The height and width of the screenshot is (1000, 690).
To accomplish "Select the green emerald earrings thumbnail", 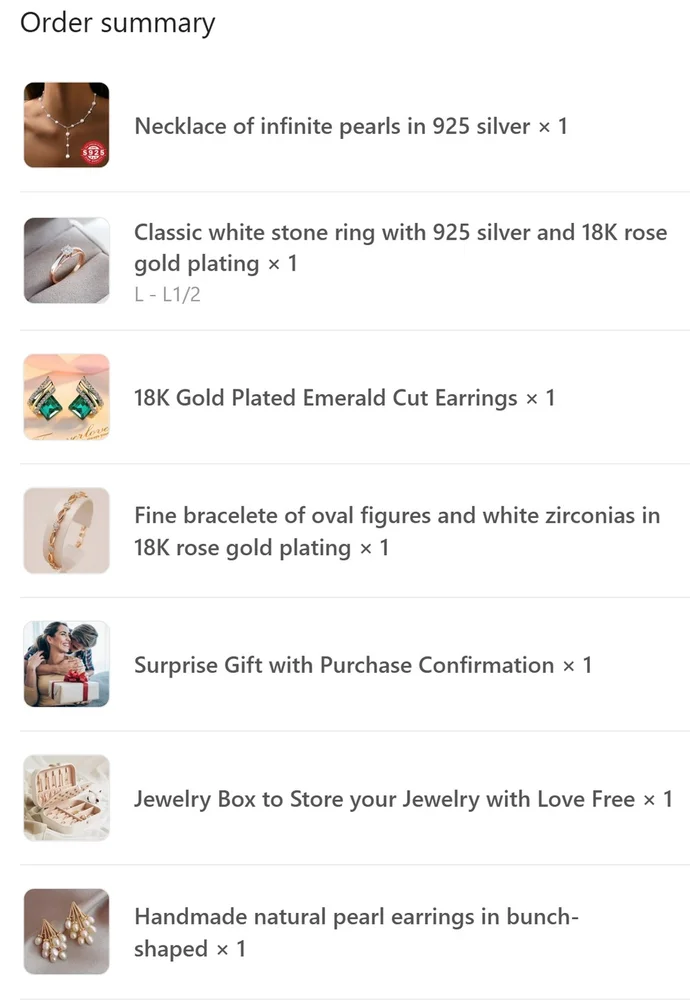I will (66, 397).
